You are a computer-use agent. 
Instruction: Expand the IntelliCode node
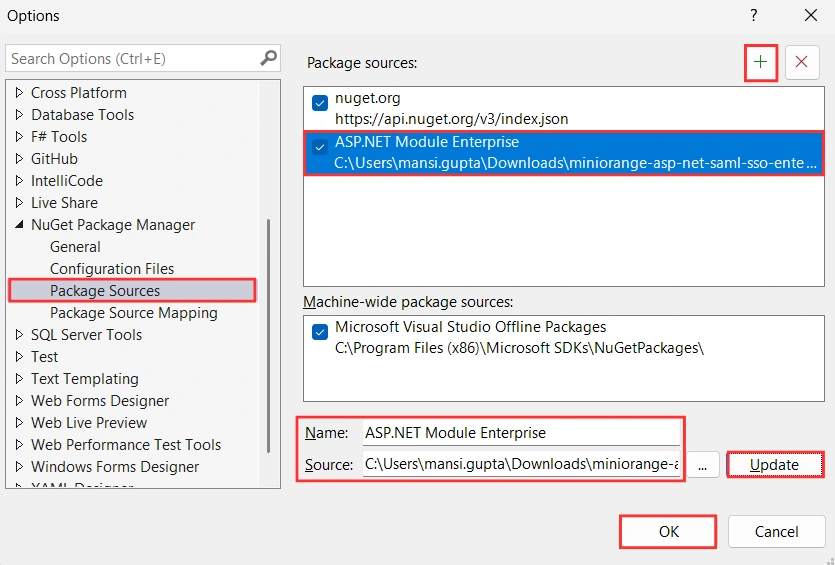[x=19, y=181]
